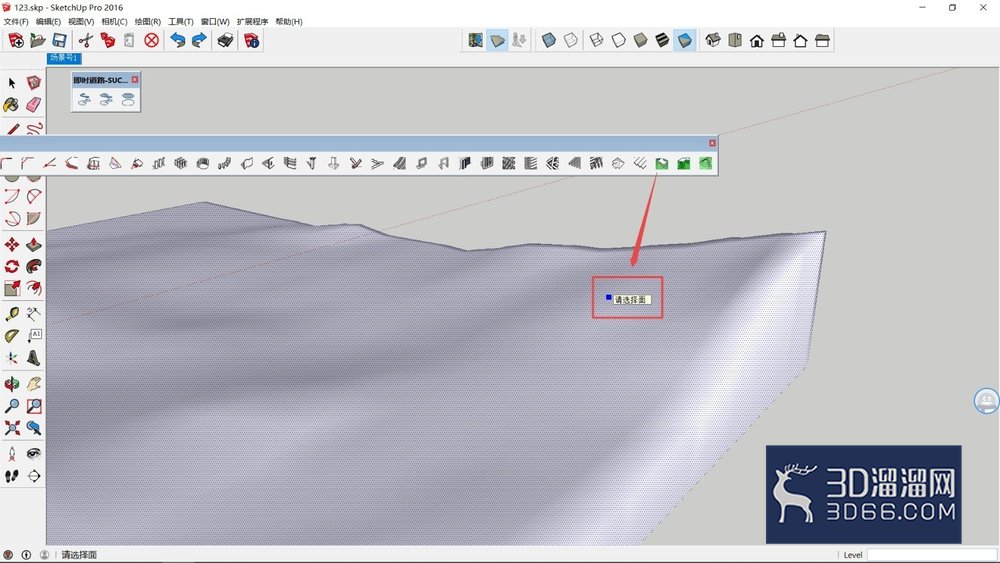The width and height of the screenshot is (1000, 563).
Task: Pick the Rotate tool in left toolbar
Action: (11, 267)
